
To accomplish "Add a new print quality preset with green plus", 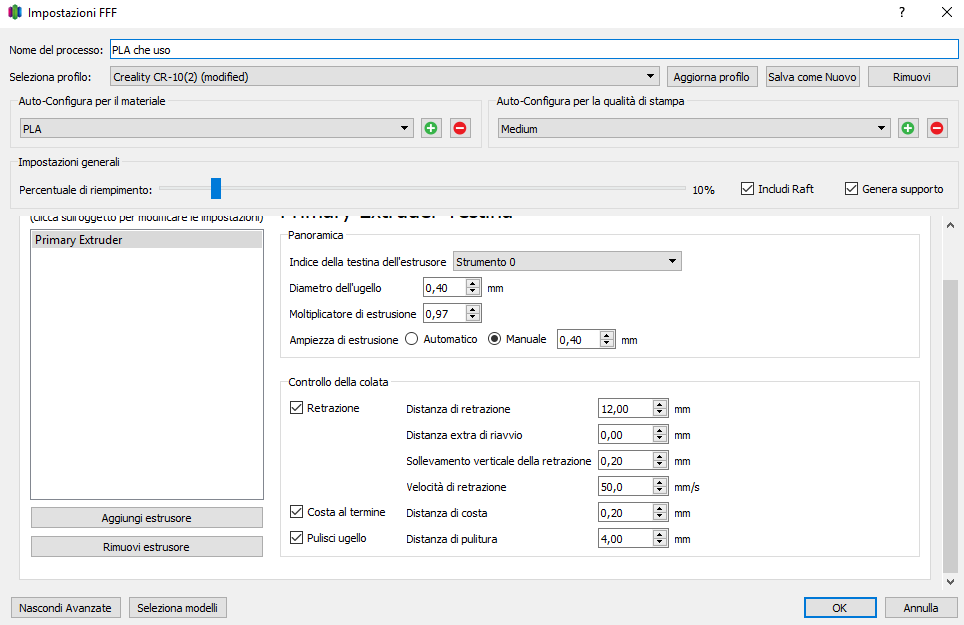I will (908, 128).
